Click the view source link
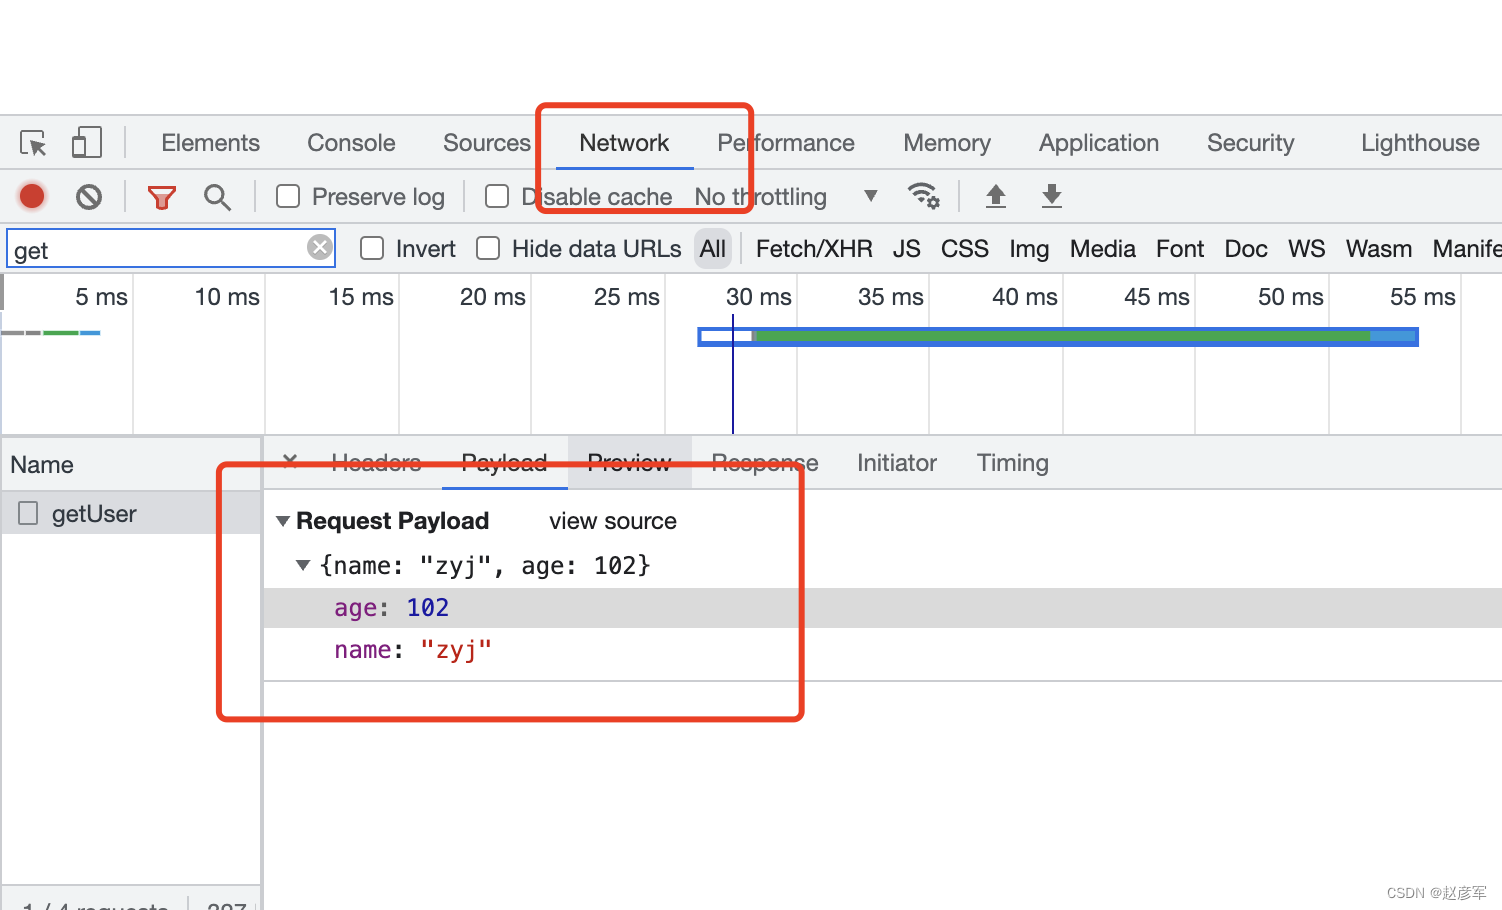The image size is (1502, 910). click(x=613, y=521)
